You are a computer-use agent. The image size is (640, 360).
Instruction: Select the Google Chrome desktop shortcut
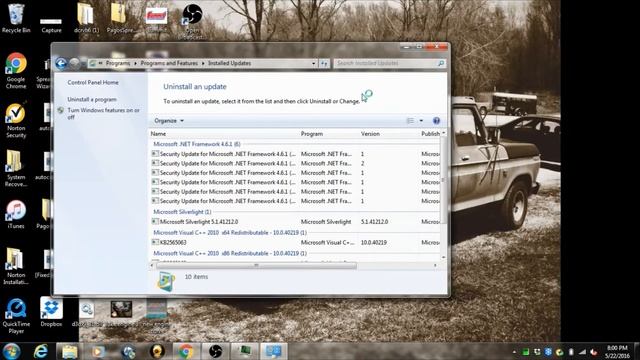[x=16, y=71]
